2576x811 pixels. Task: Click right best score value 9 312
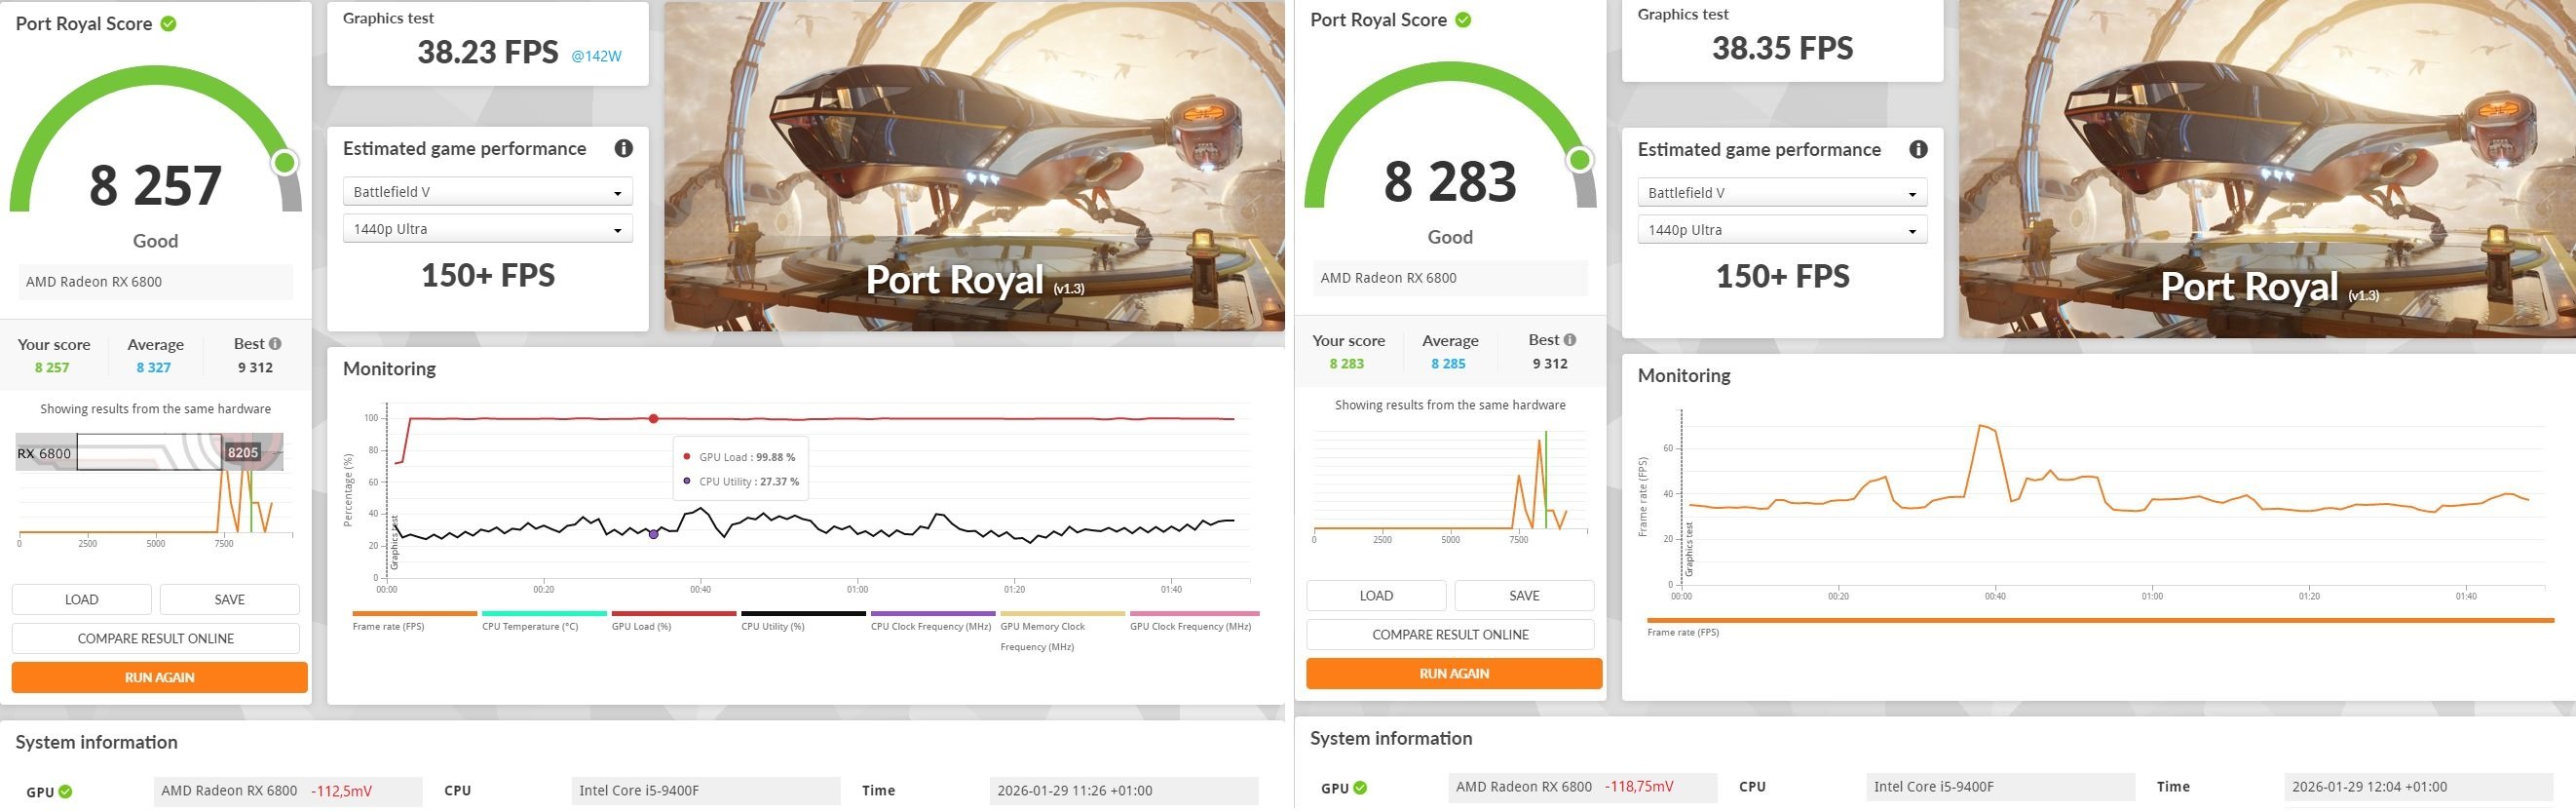pos(1550,363)
